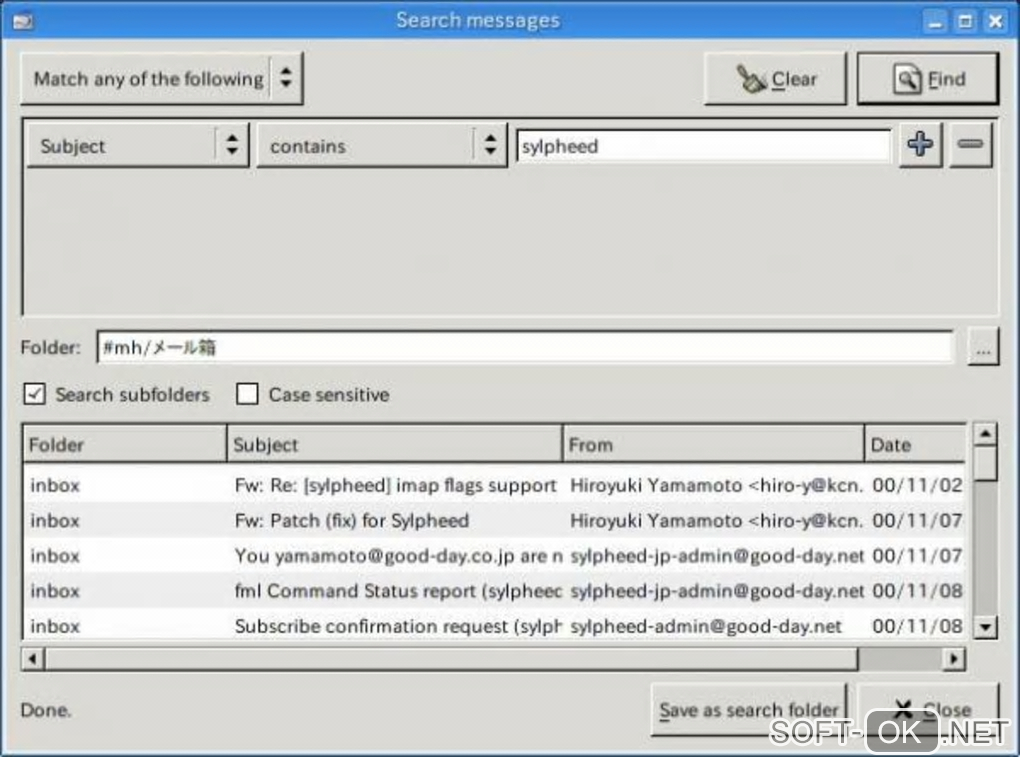This screenshot has height=757, width=1020.
Task: Close the window with title bar X
Action: (x=995, y=21)
